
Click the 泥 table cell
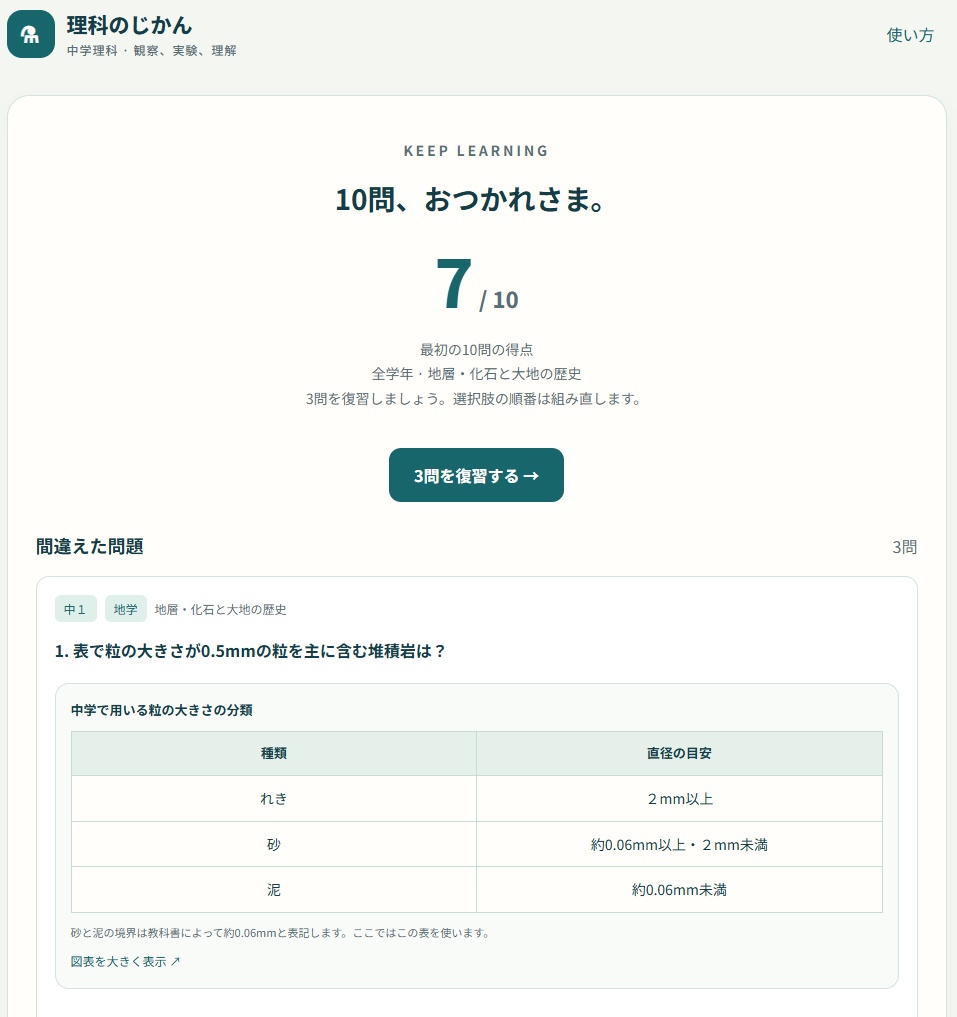274,889
